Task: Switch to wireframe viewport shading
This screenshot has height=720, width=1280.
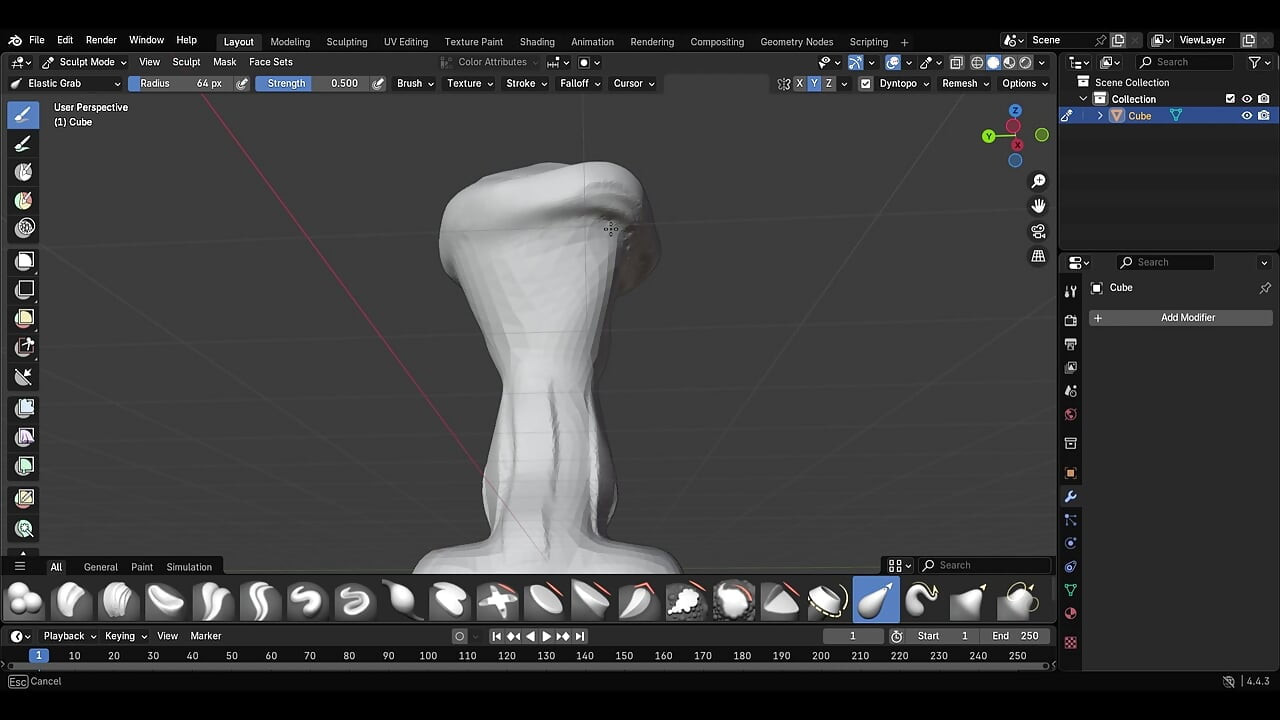Action: (x=978, y=62)
